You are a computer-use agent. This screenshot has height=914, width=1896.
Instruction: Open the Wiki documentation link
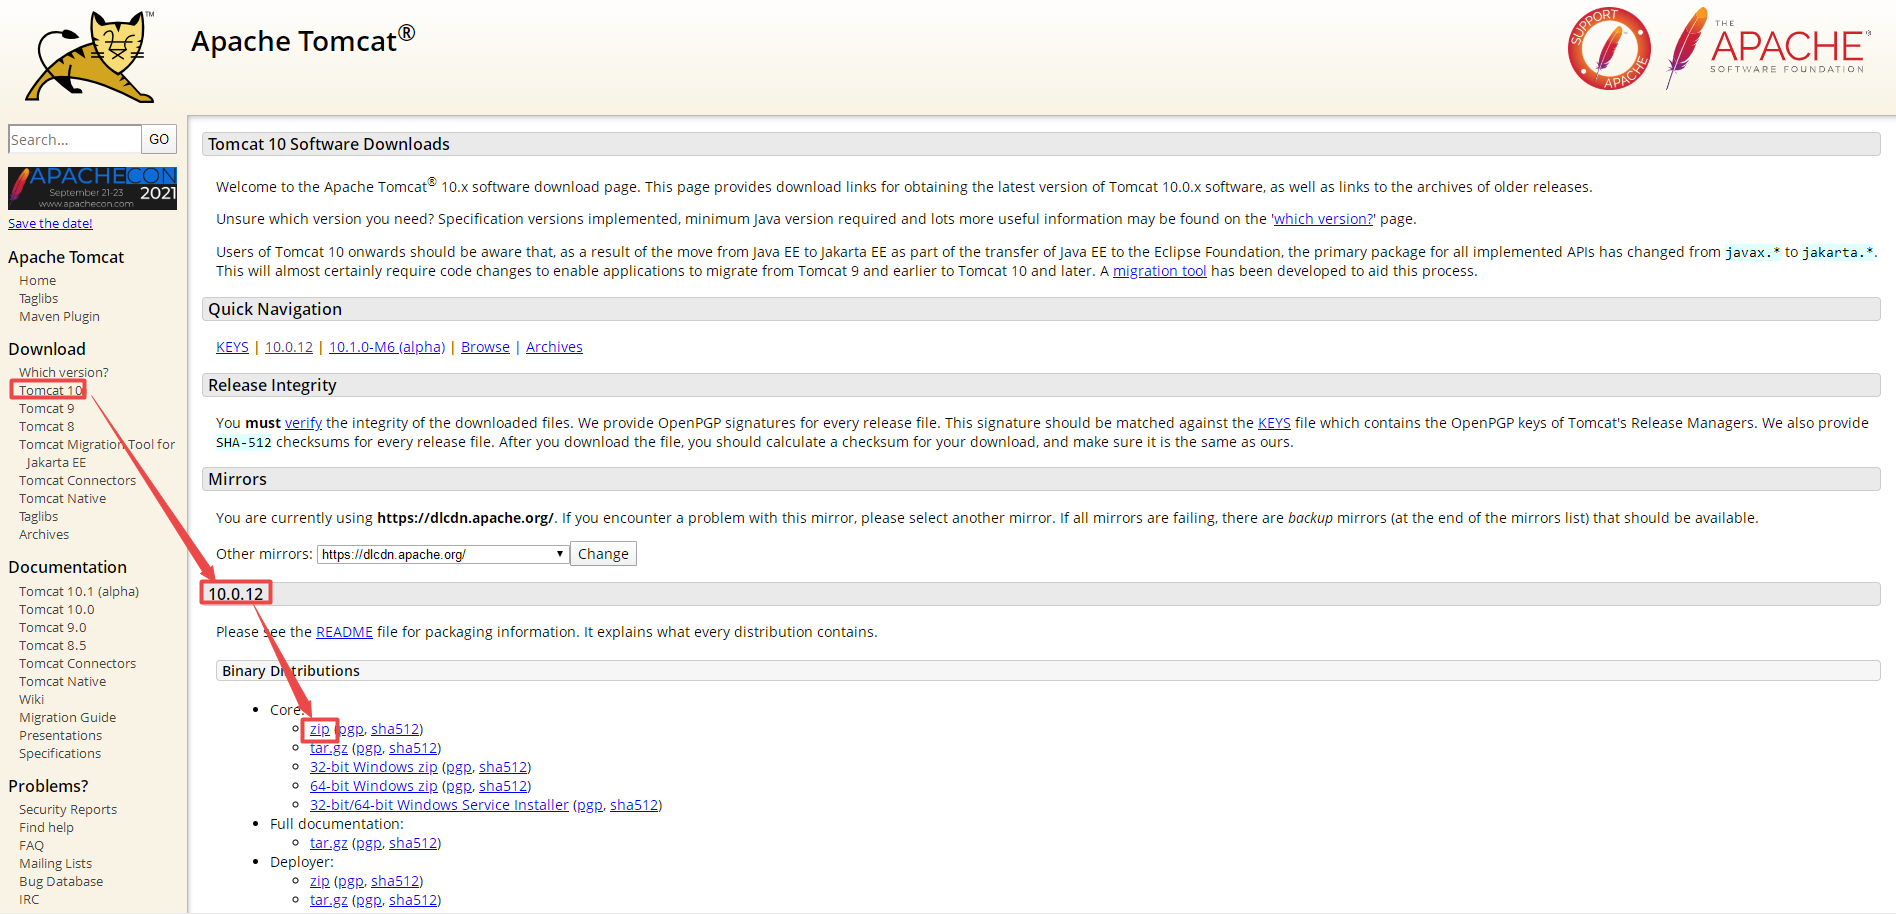[x=31, y=700]
